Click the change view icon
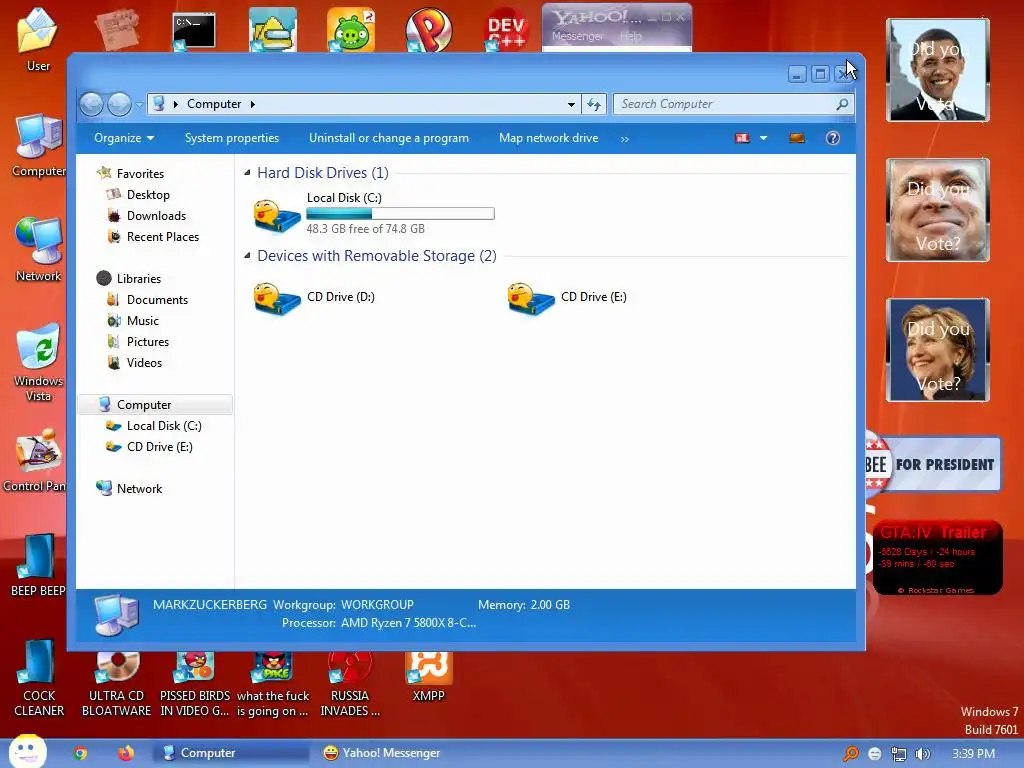The image size is (1024, 768). point(742,138)
